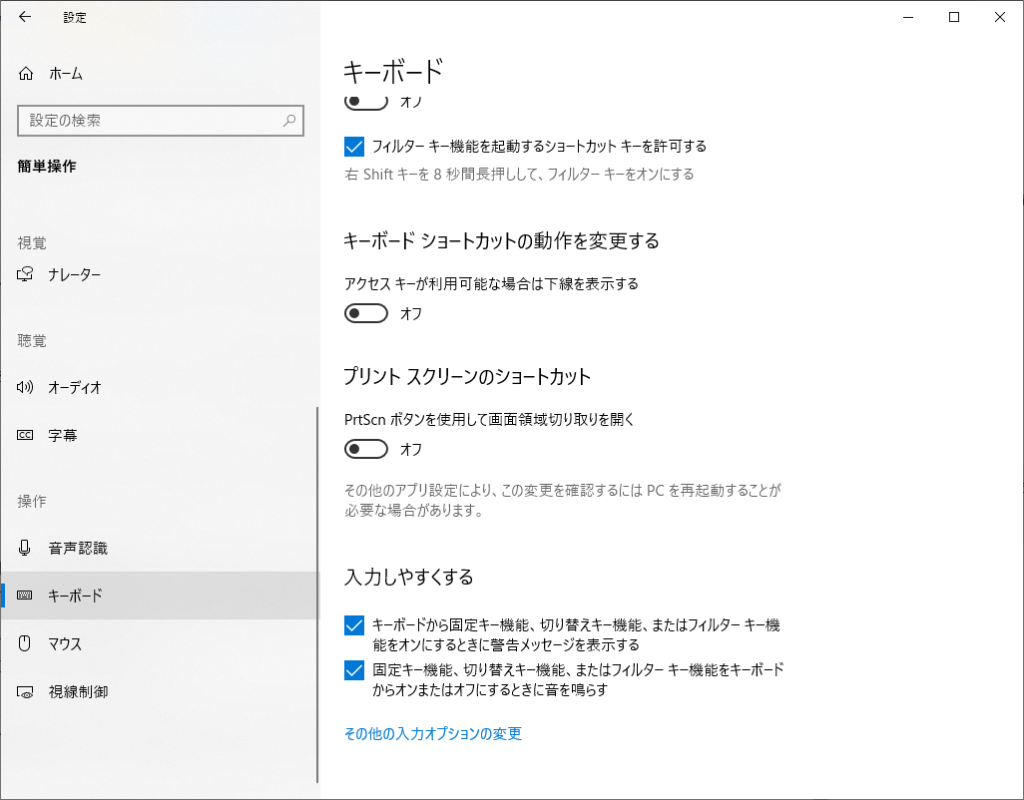Toggle the アクセス キー underline switch
1024x800 pixels.
point(366,313)
